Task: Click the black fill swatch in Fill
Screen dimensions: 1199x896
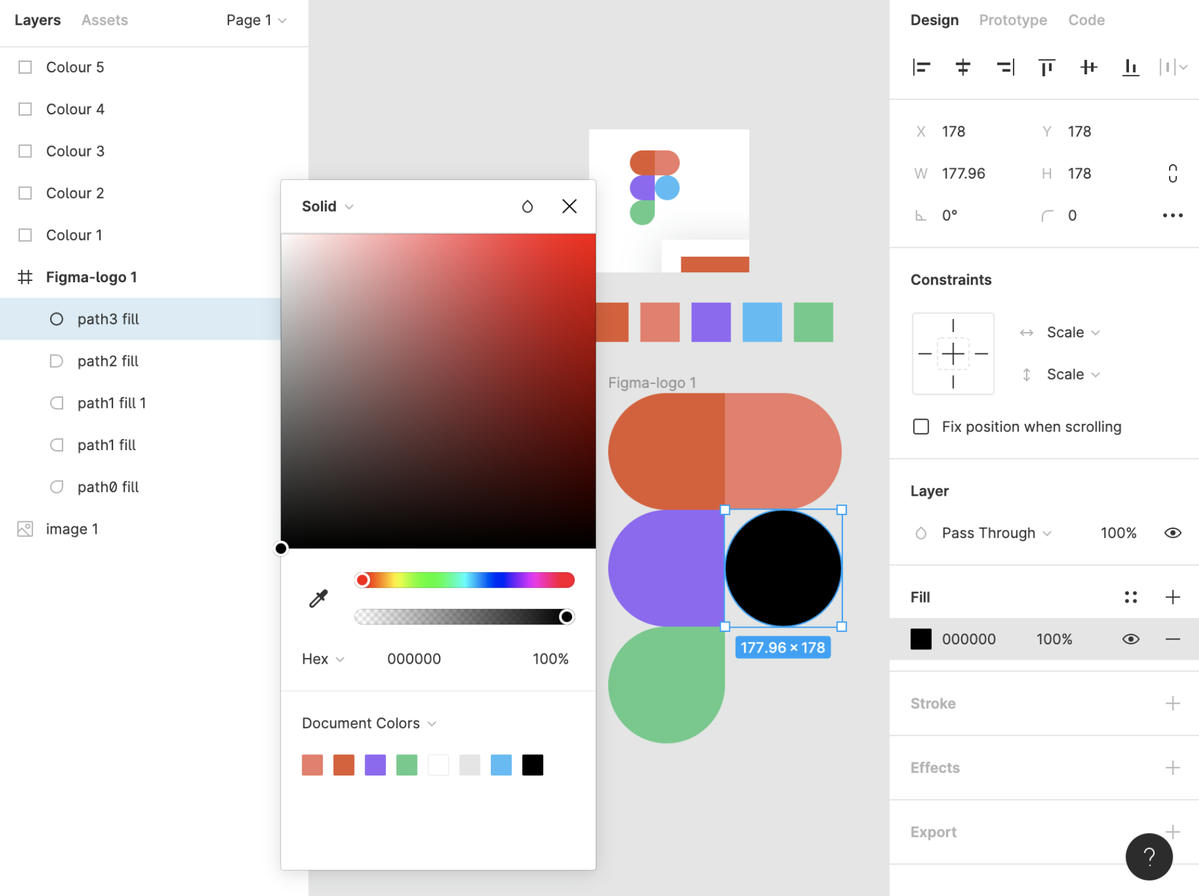Action: [921, 639]
